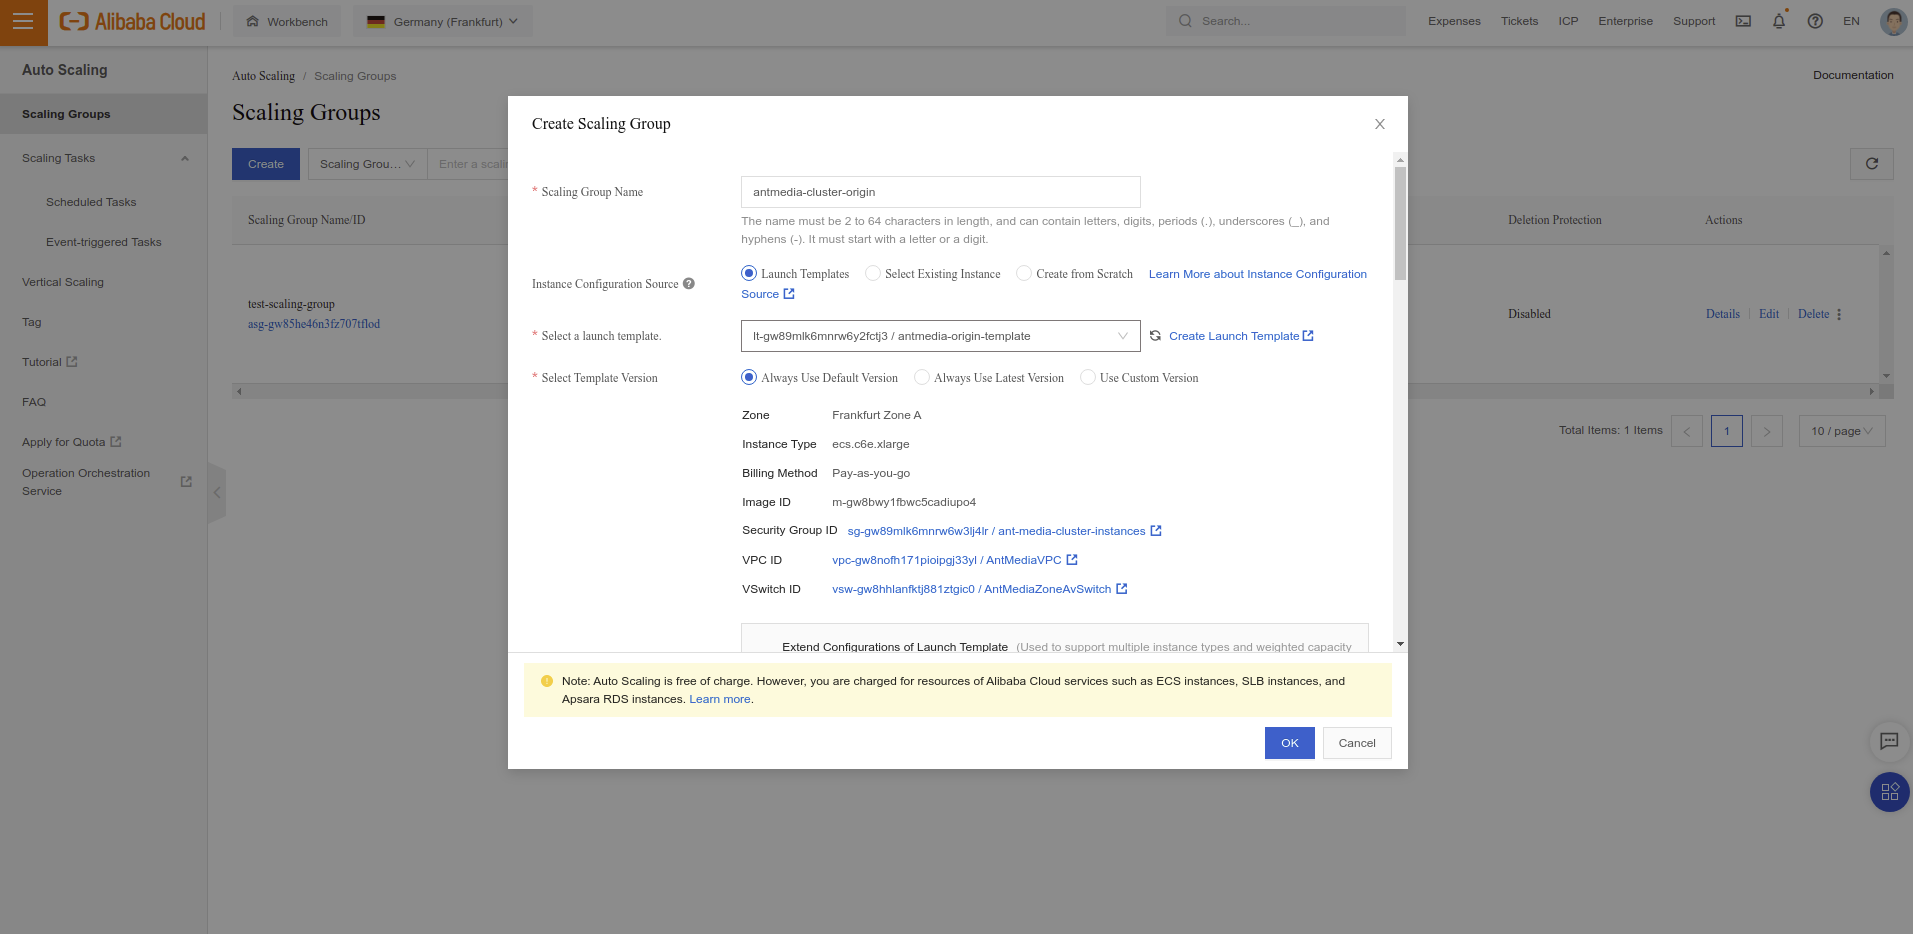Refresh the scaling groups table
1913x934 pixels.
click(x=1871, y=164)
